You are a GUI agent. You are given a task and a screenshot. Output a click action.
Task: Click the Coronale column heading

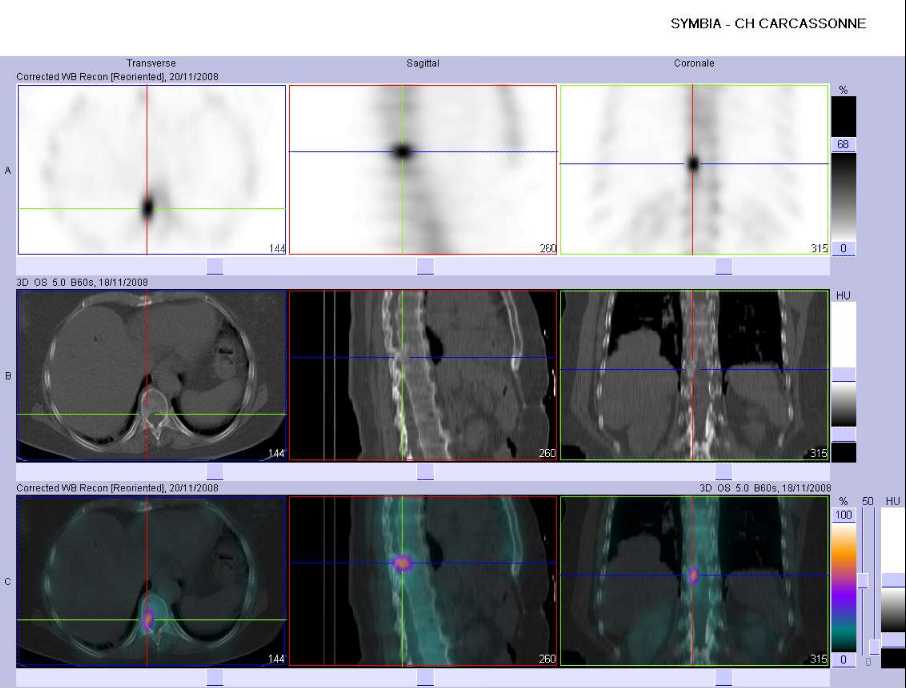tap(694, 63)
